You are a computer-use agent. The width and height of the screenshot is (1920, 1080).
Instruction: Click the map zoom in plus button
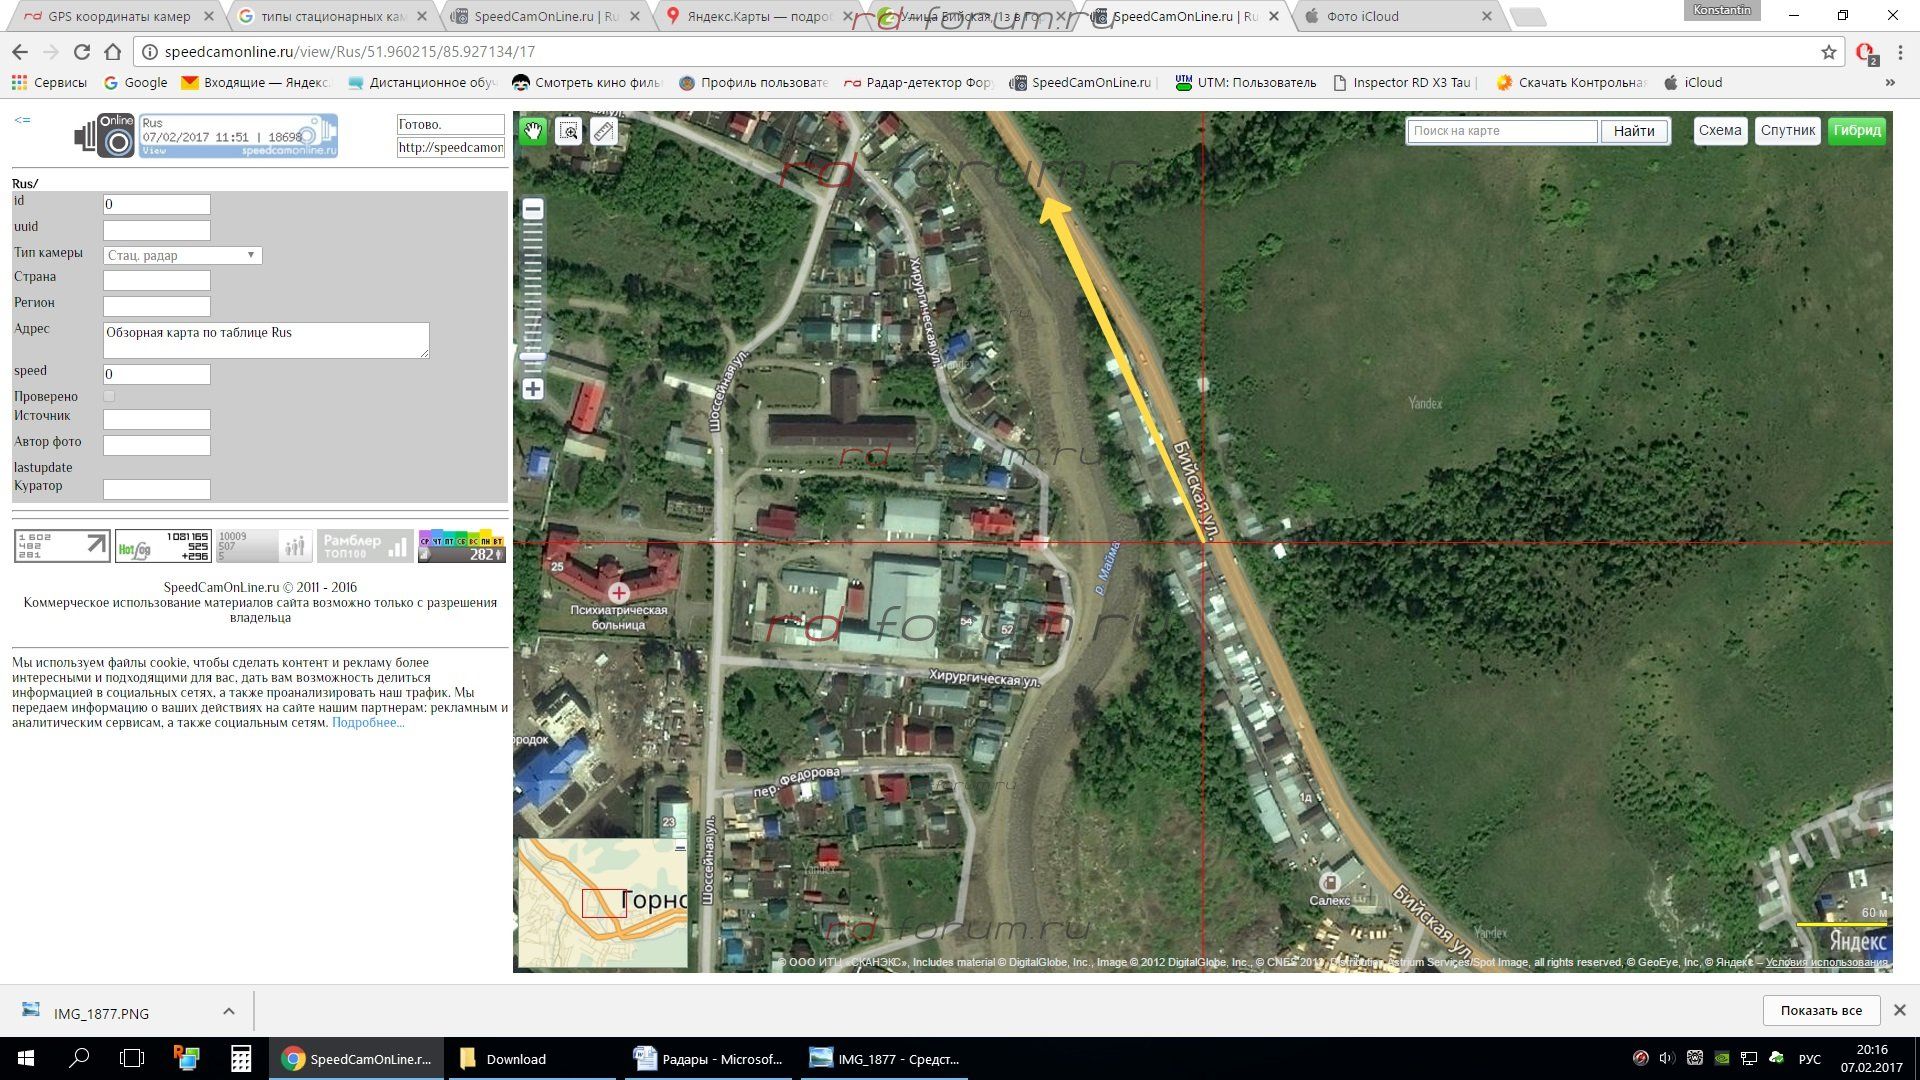(x=533, y=389)
